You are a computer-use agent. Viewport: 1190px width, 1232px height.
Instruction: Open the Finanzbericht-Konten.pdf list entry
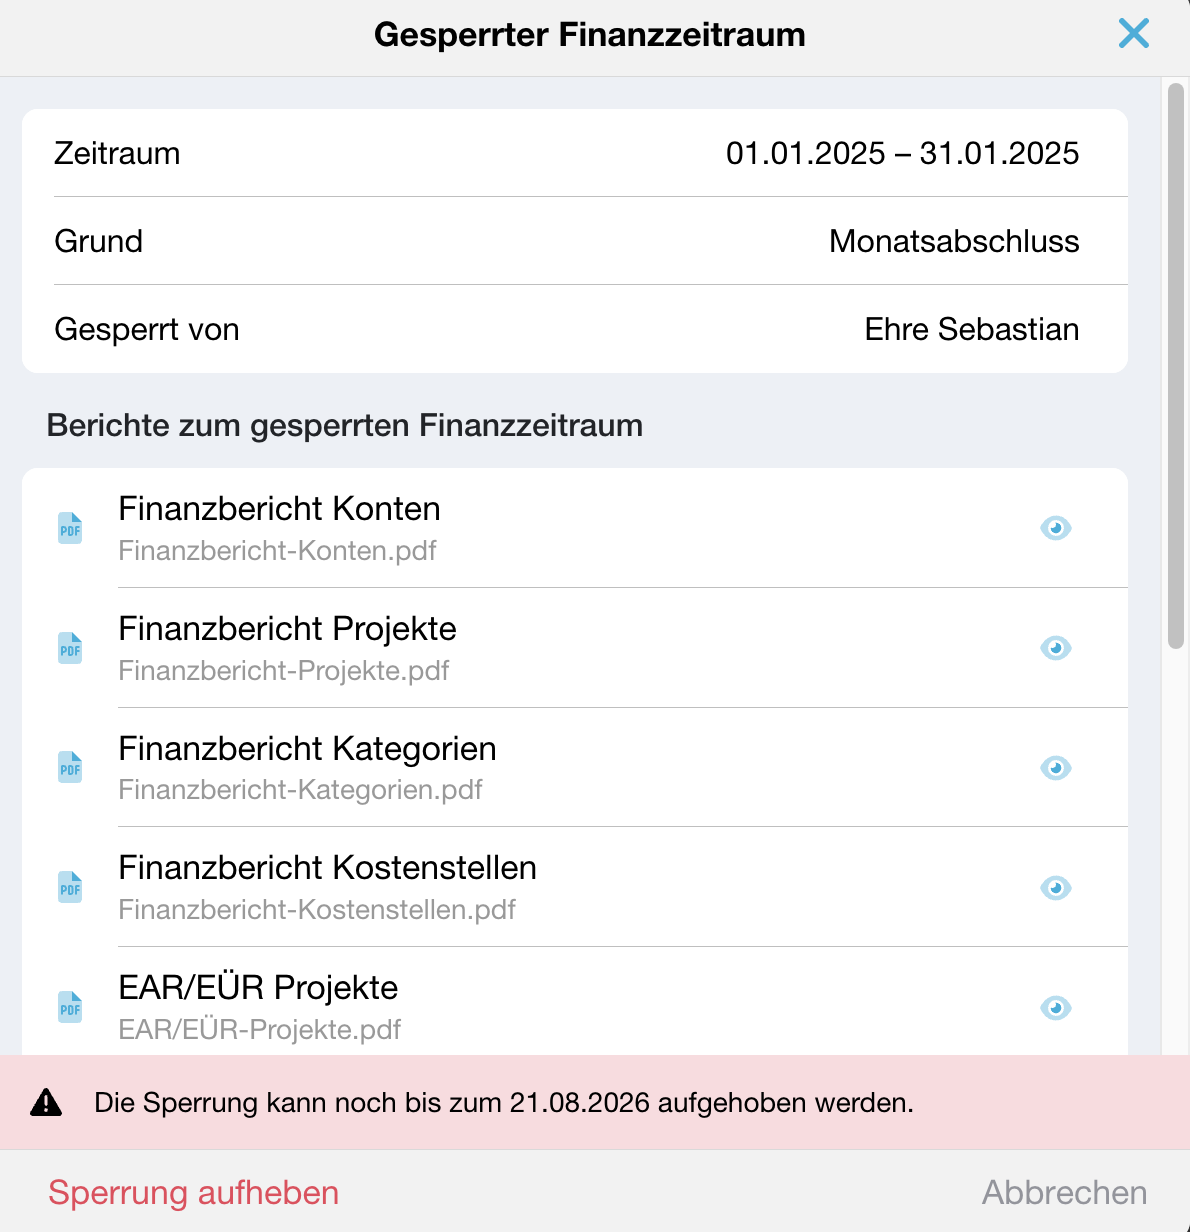point(575,528)
